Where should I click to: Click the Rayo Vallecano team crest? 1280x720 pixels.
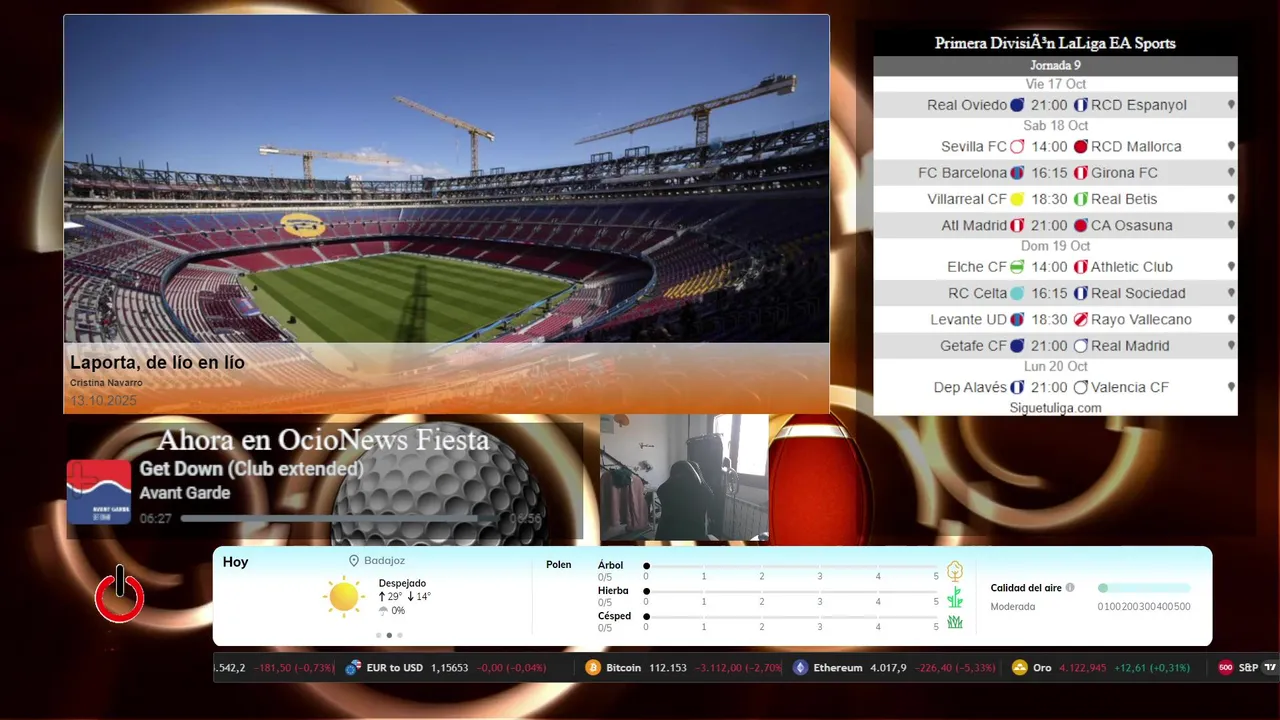pos(1081,320)
